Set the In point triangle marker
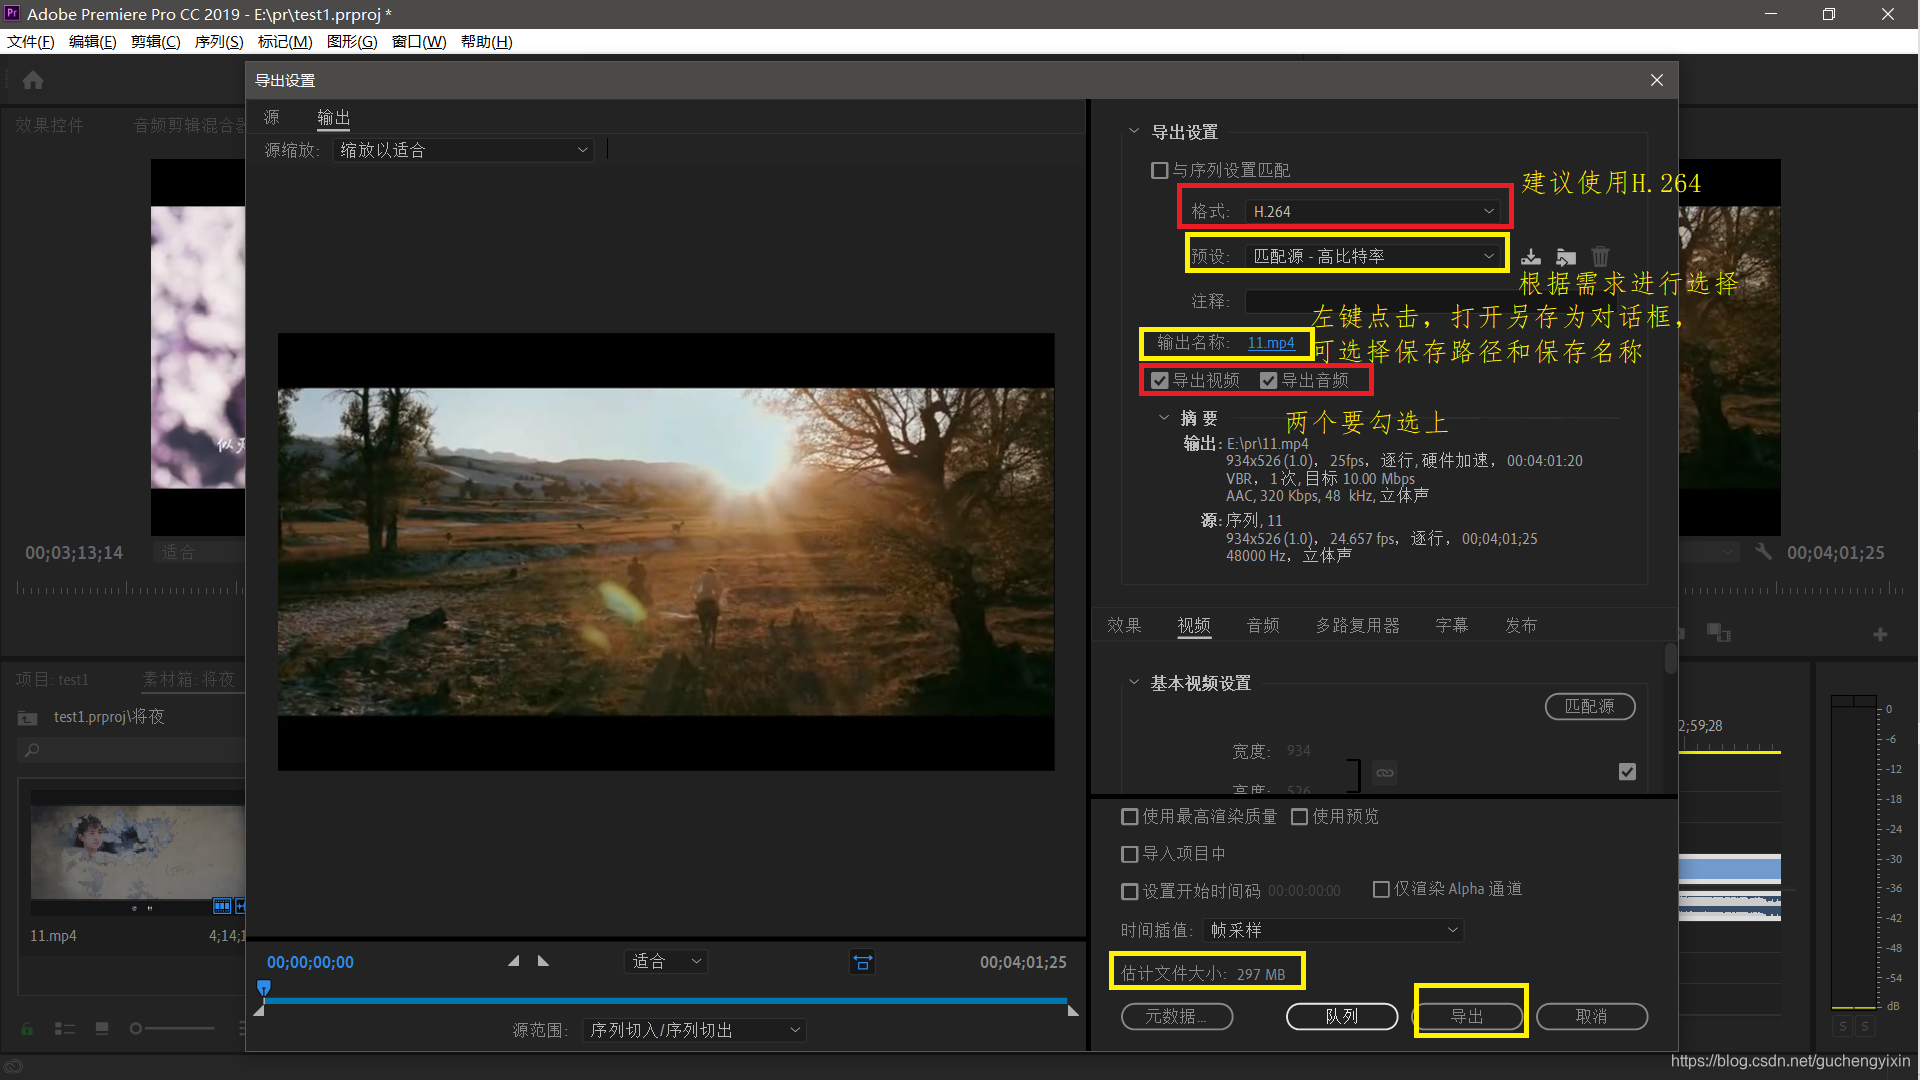Image resolution: width=1920 pixels, height=1080 pixels. point(514,961)
